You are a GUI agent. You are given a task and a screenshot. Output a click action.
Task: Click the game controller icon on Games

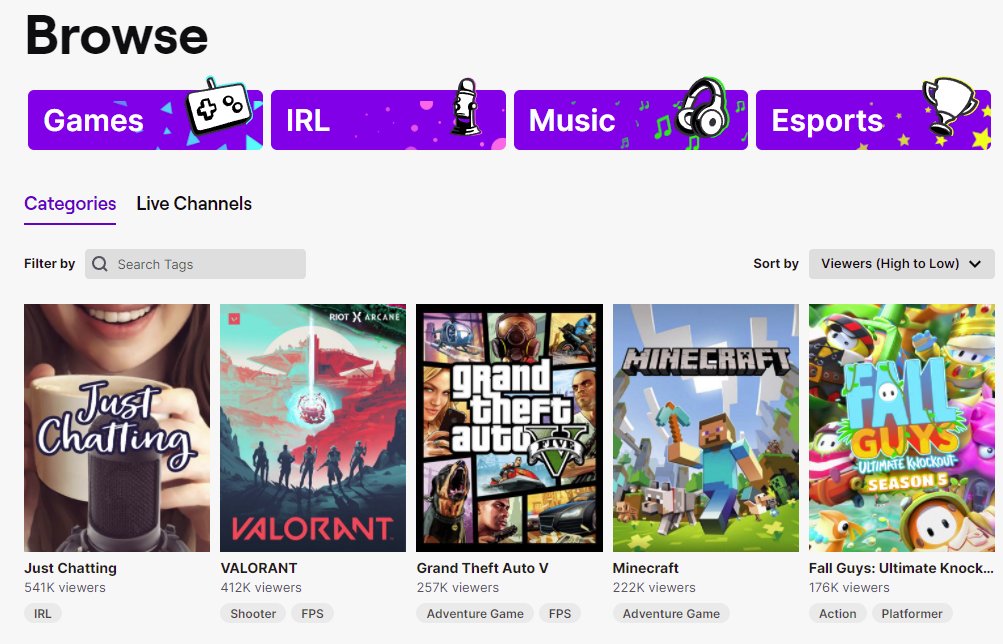tap(219, 105)
